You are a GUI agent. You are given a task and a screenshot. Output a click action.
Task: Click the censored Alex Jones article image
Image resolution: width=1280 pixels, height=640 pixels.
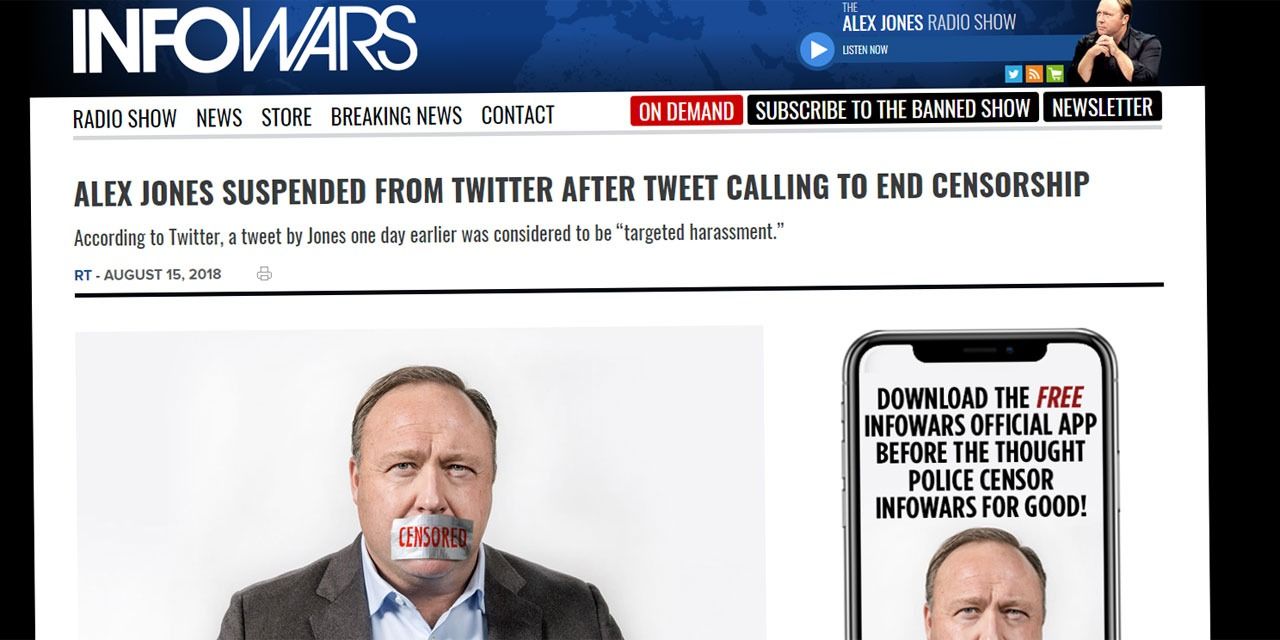[x=420, y=483]
